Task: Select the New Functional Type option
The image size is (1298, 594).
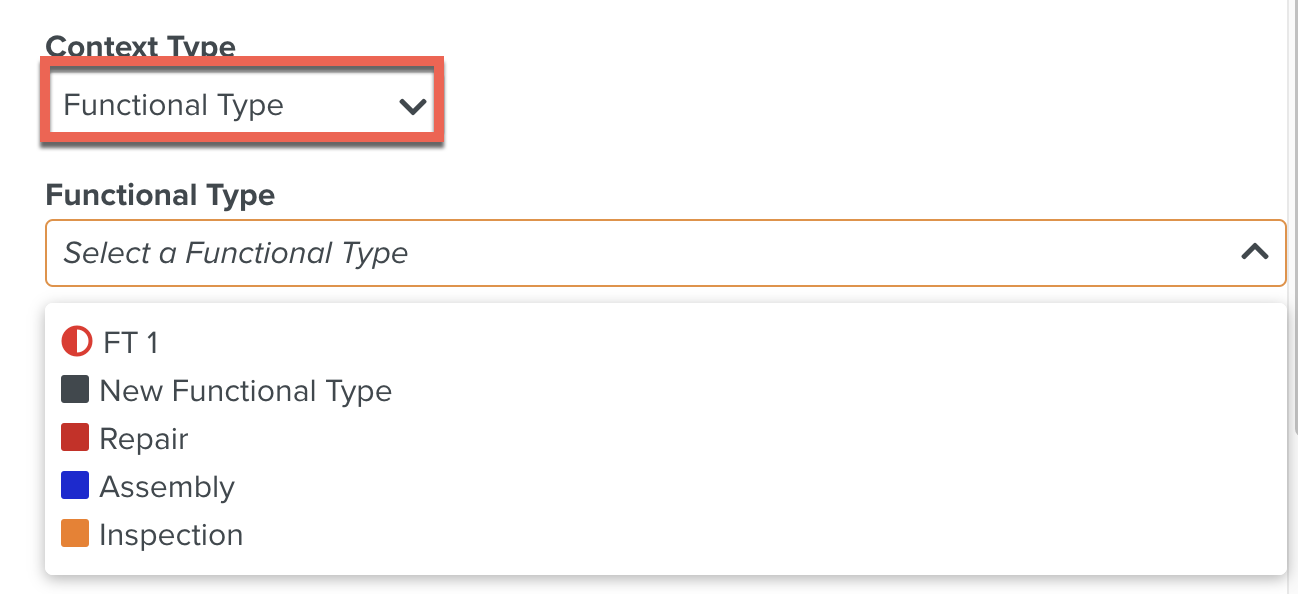Action: tap(246, 390)
